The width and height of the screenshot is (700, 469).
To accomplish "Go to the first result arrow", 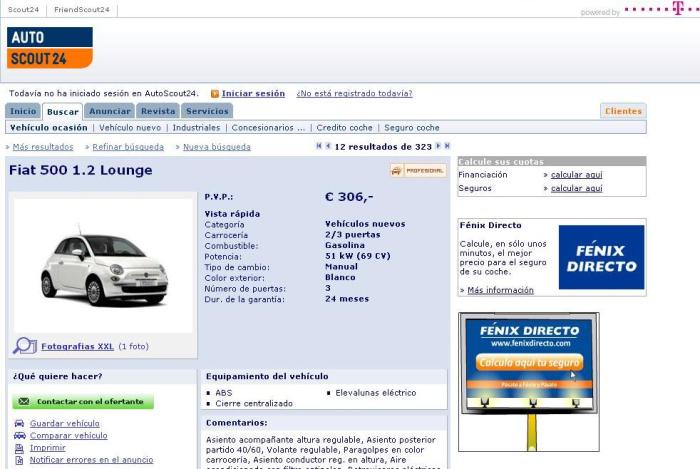I will pos(319,146).
